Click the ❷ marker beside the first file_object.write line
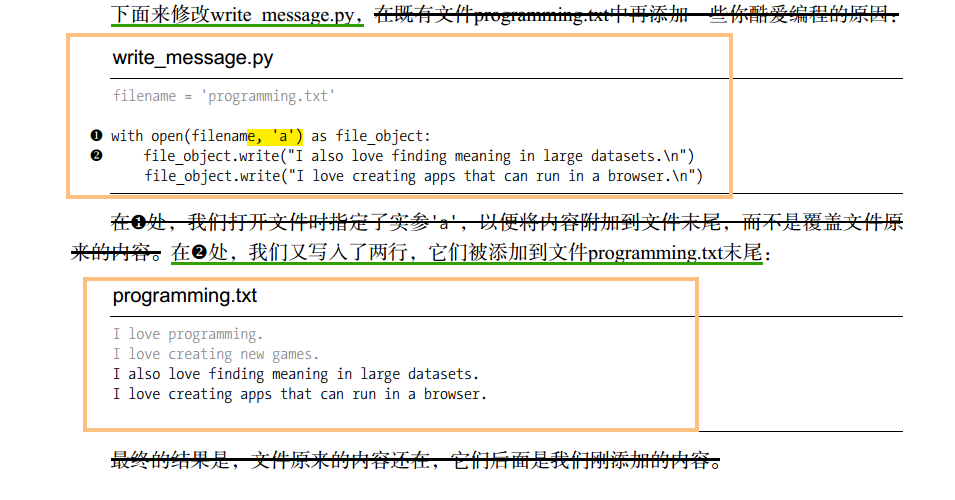This screenshot has width=955, height=500. [x=96, y=155]
